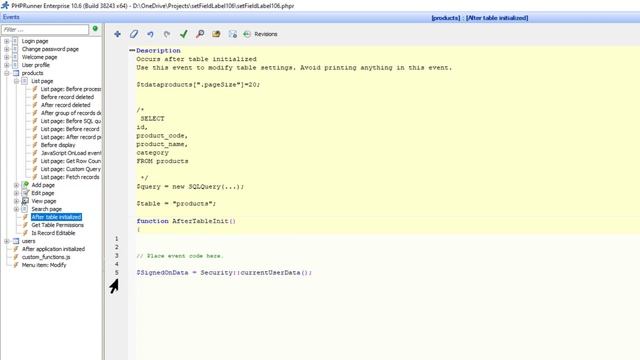Select Add page in tree
The image size is (640, 360).
(43, 185)
